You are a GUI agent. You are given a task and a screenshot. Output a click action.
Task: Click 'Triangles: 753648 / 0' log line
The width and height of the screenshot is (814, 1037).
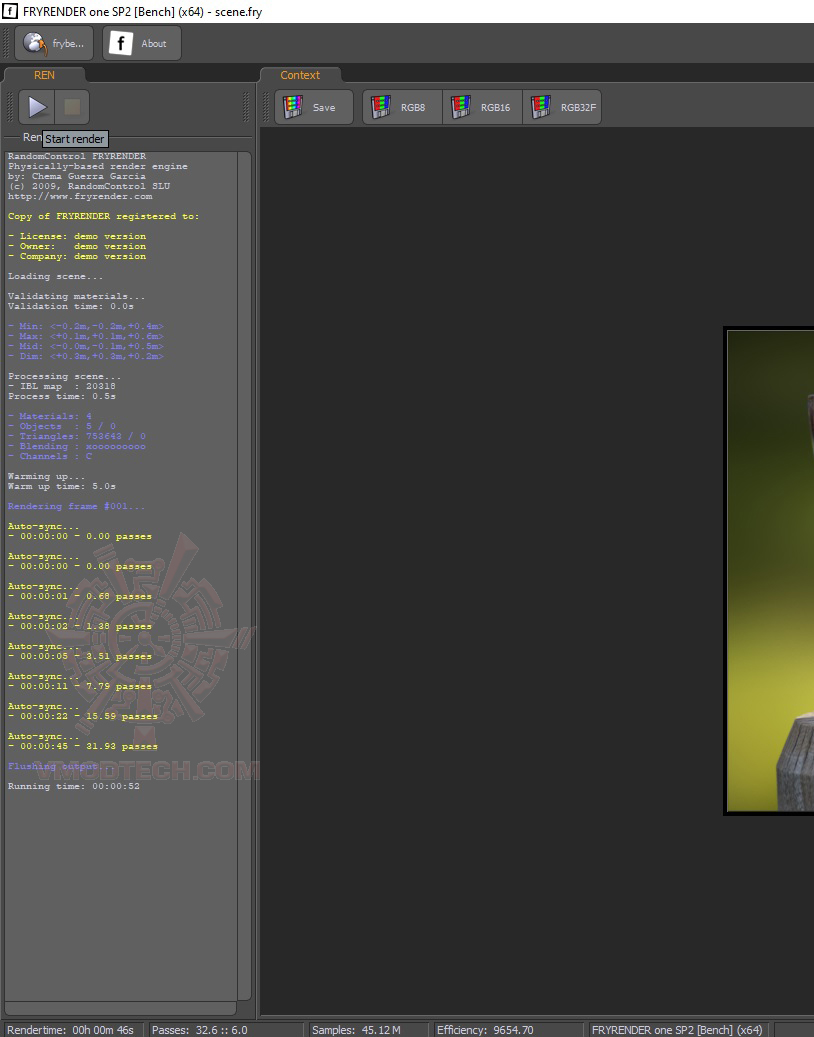click(x=77, y=436)
